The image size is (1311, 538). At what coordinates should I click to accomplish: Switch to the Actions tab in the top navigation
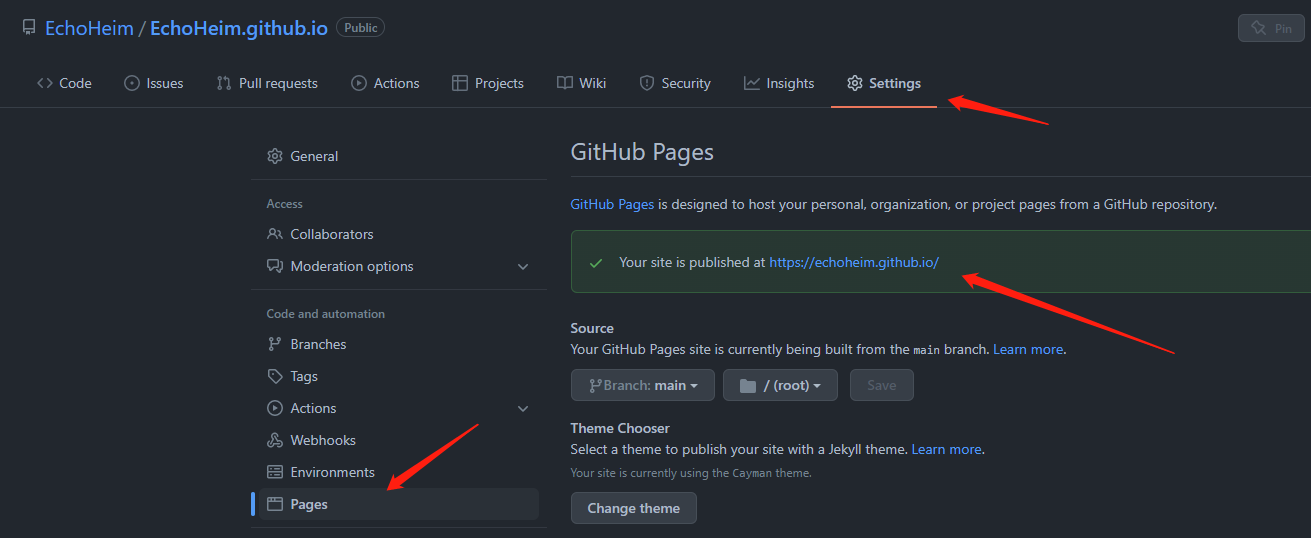click(385, 83)
